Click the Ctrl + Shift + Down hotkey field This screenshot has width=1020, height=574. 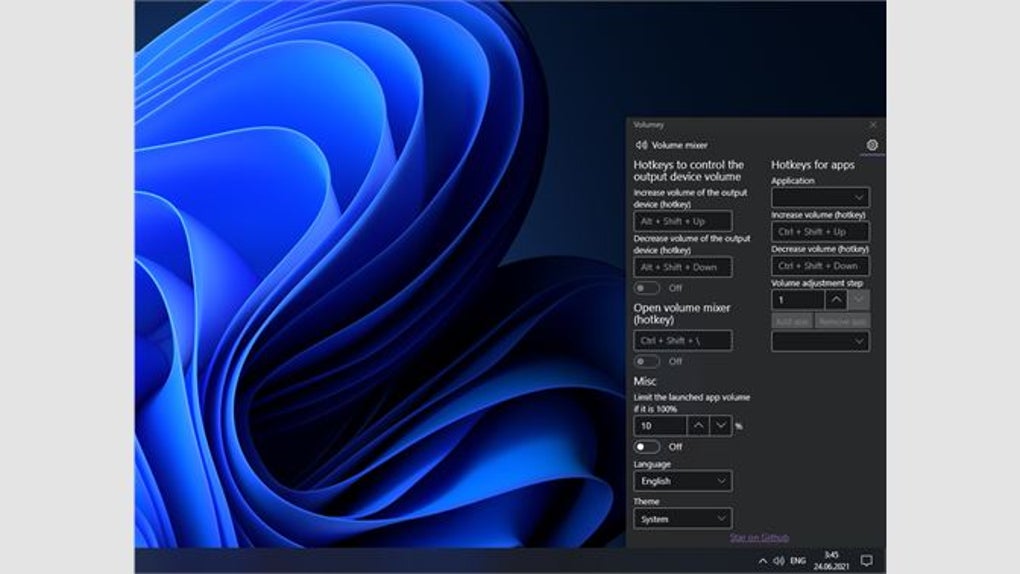click(x=820, y=266)
